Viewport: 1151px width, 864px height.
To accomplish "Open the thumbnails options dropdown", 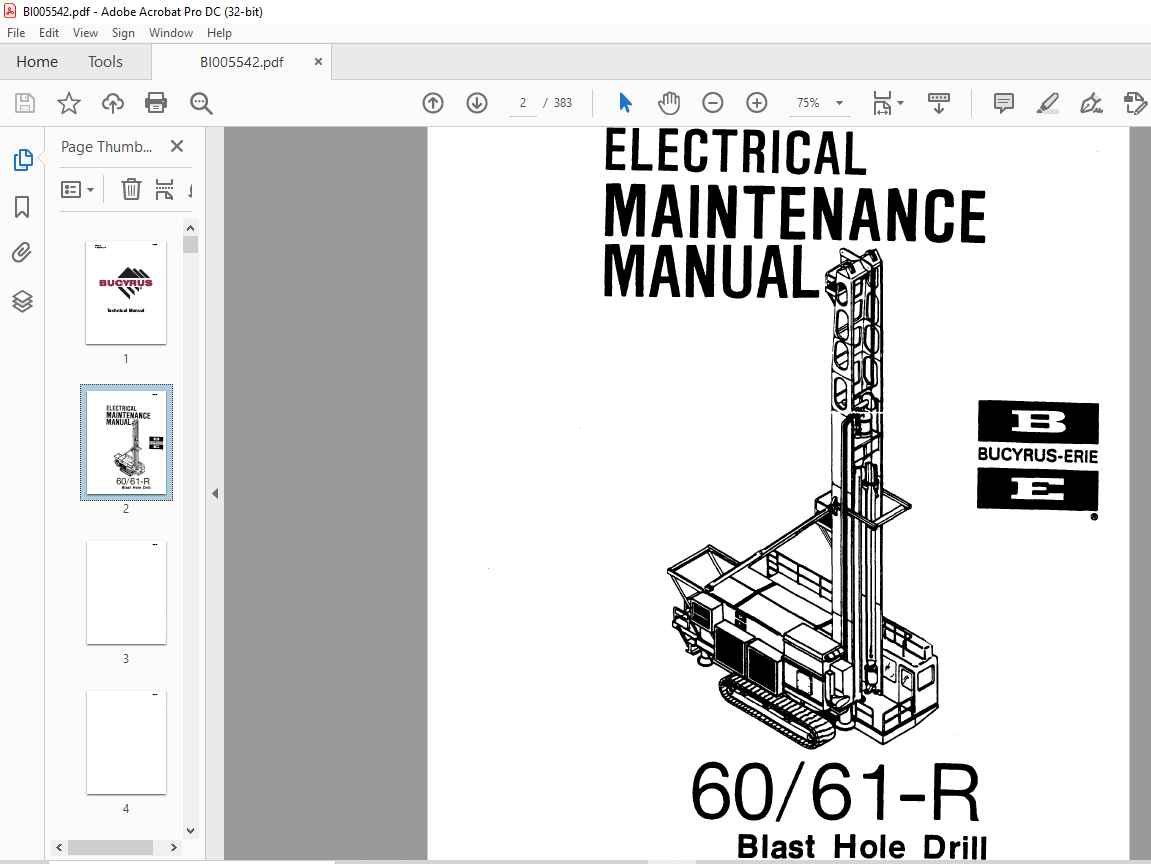I will 77,190.
